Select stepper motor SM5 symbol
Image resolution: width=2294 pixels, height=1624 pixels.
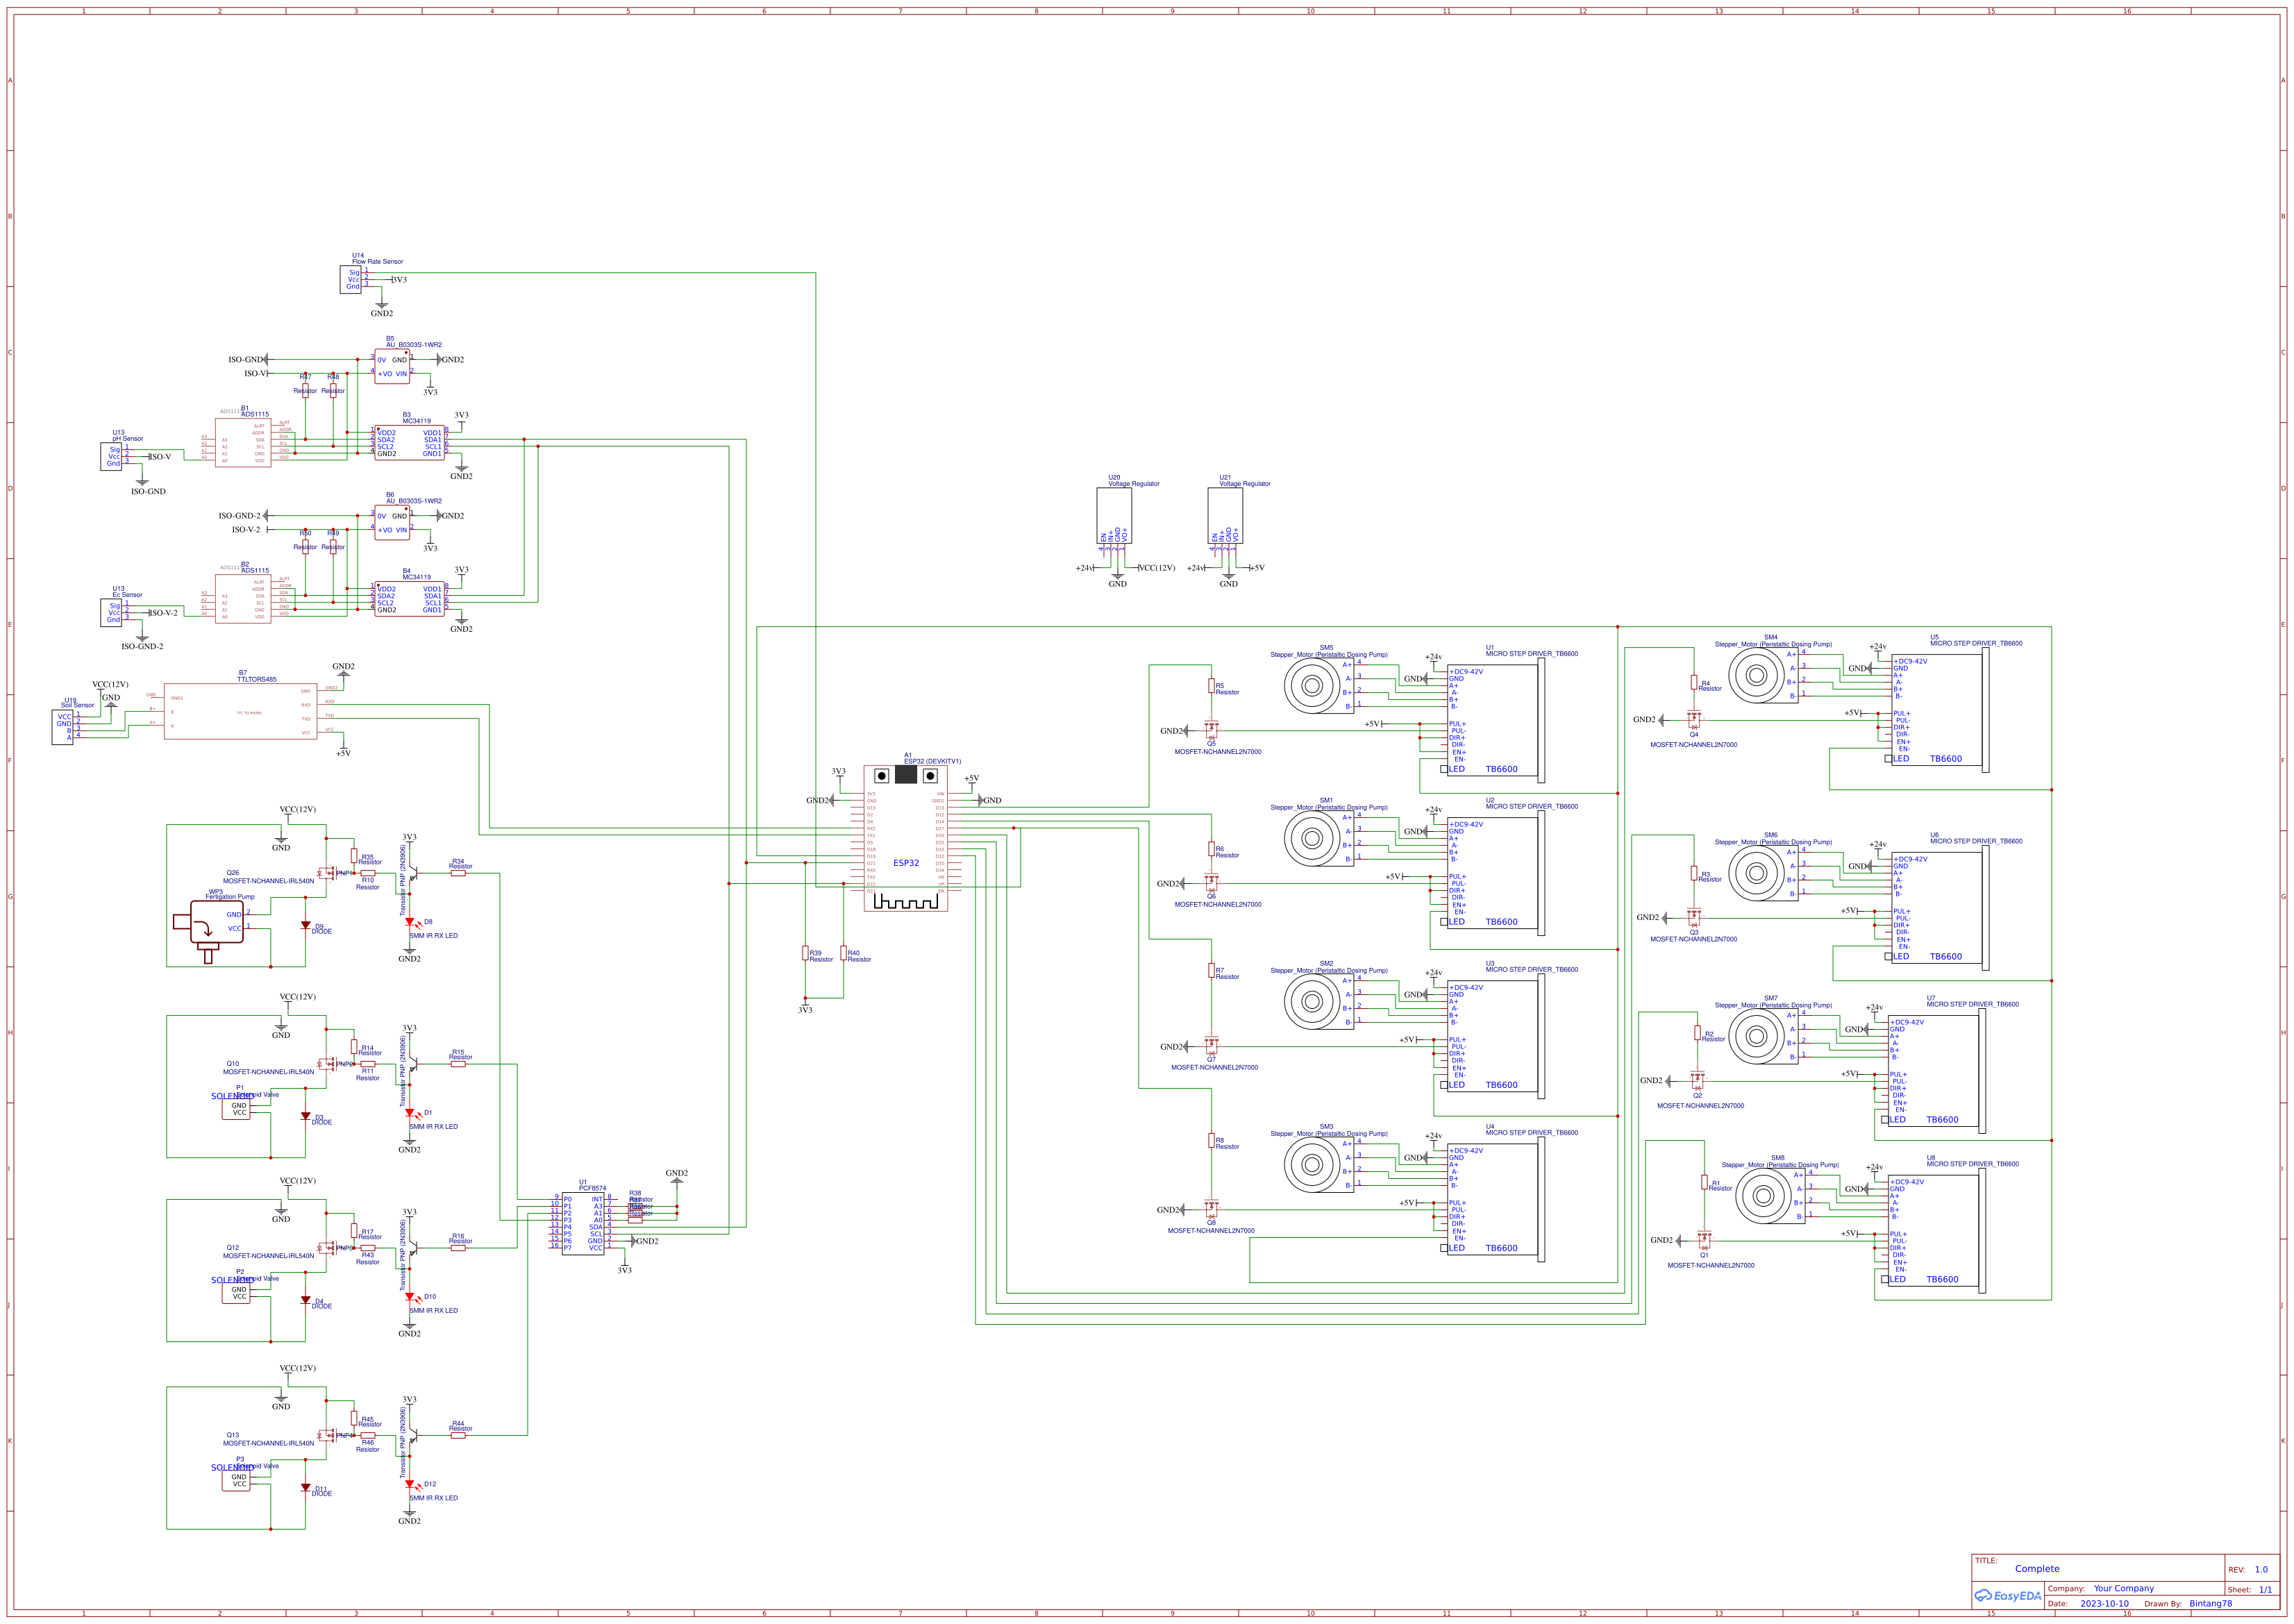[1313, 687]
